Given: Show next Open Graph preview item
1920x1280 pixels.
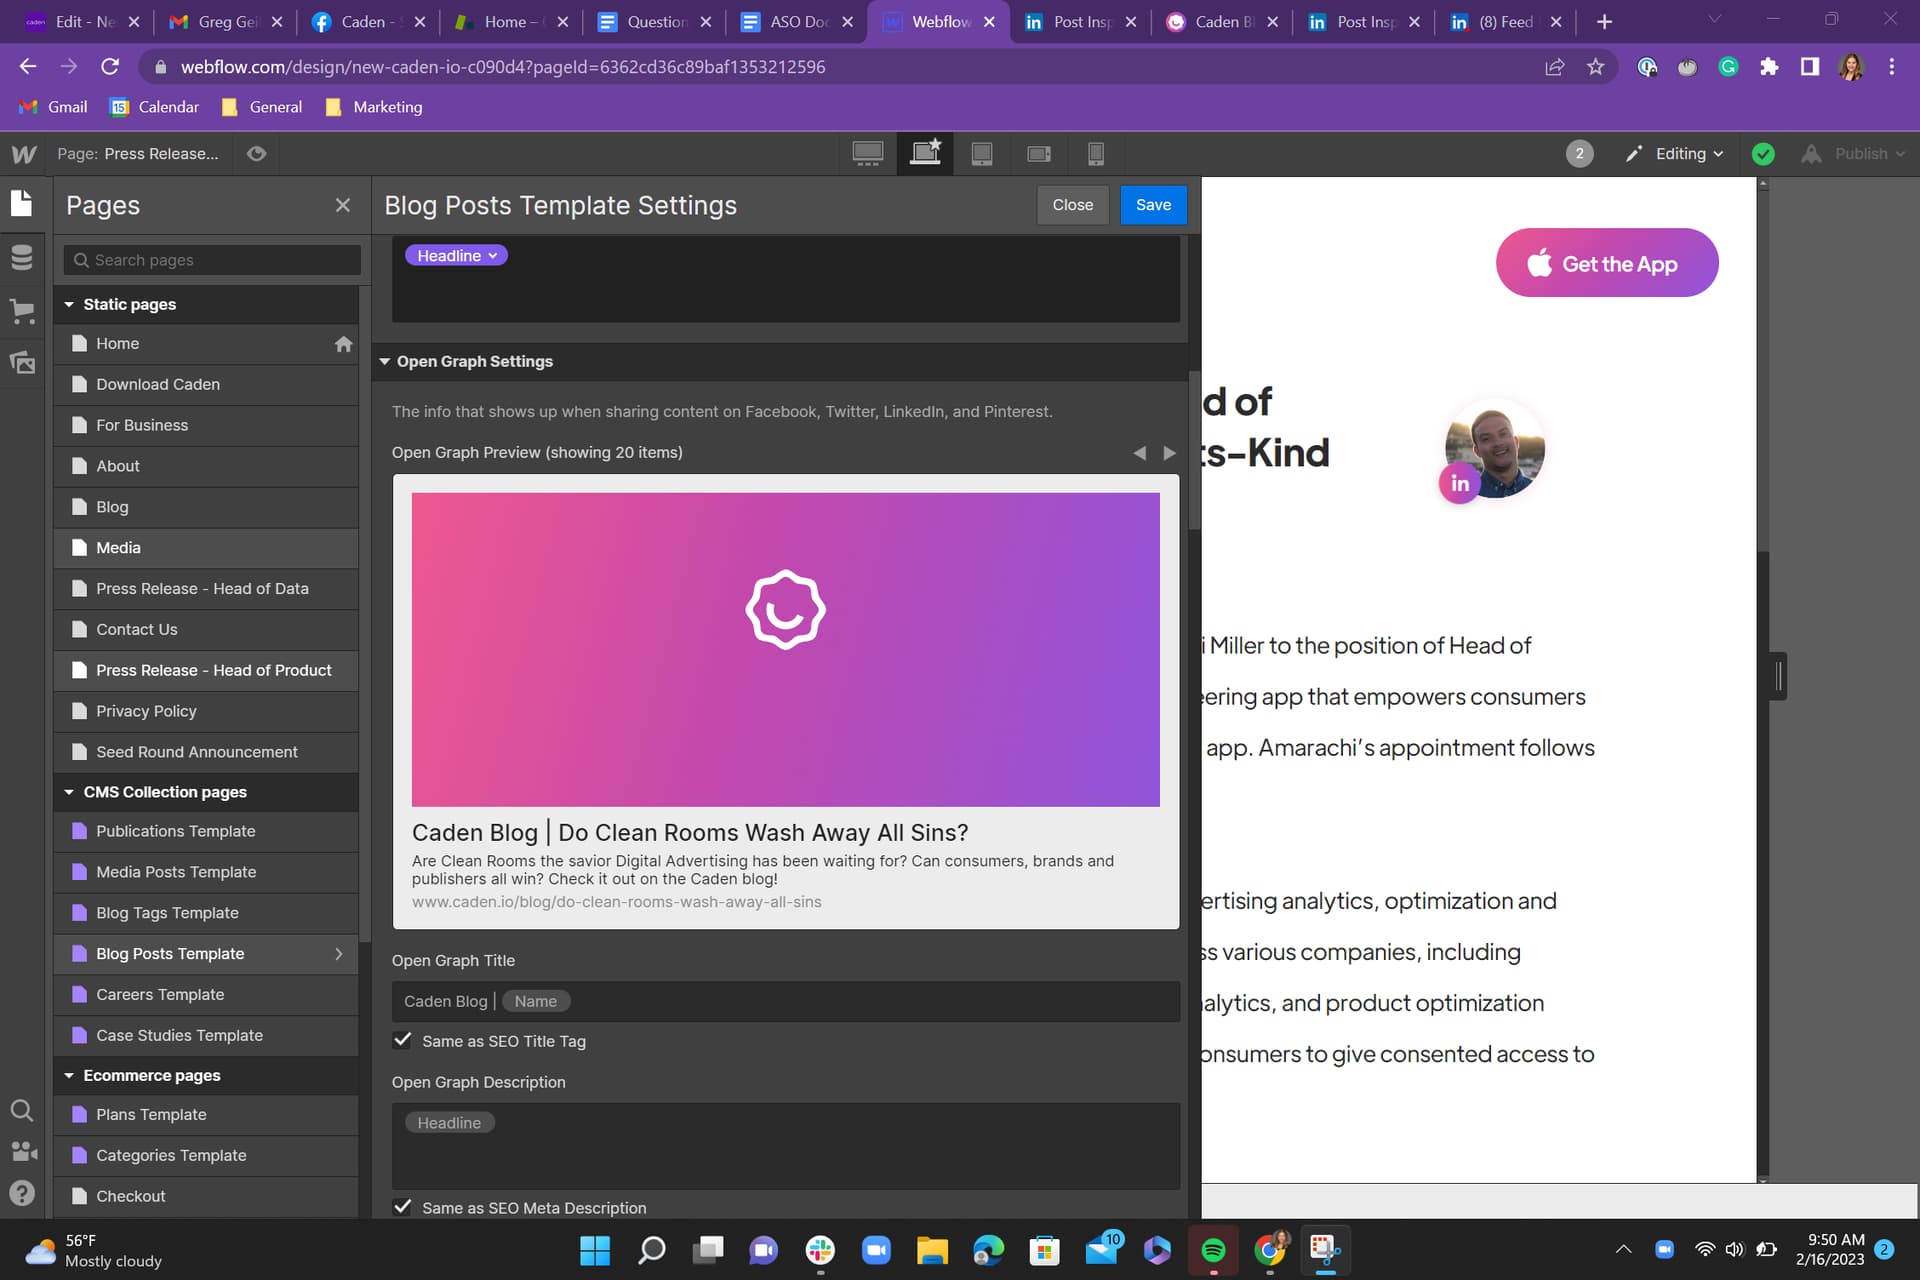Looking at the screenshot, I should click(x=1169, y=453).
